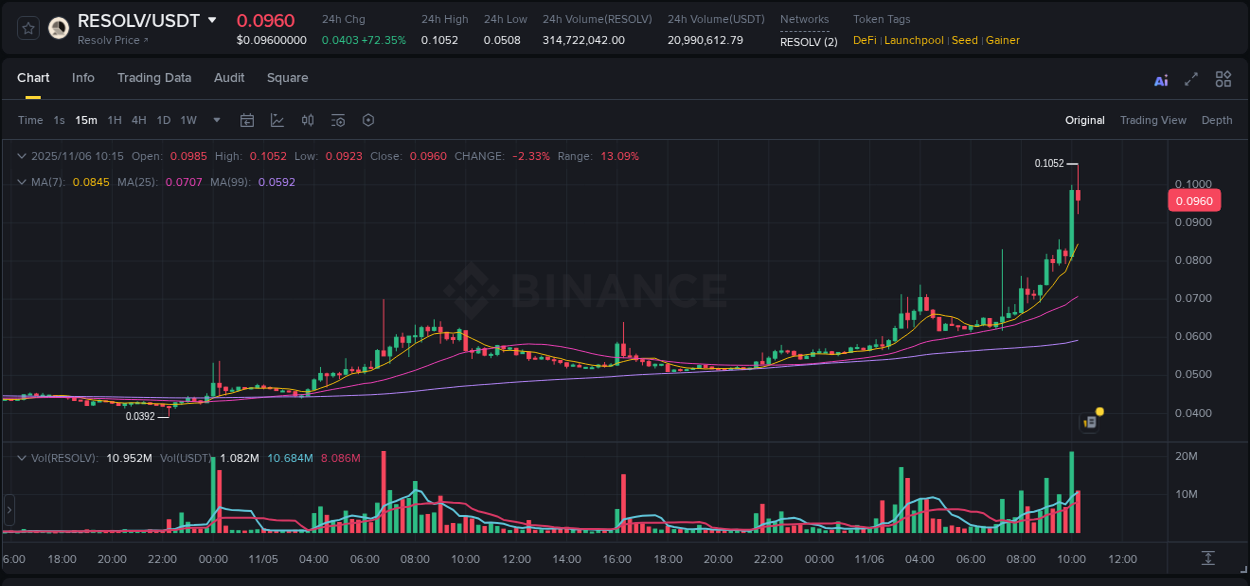
Task: Select the 1H timeframe interval
Action: tap(114, 119)
